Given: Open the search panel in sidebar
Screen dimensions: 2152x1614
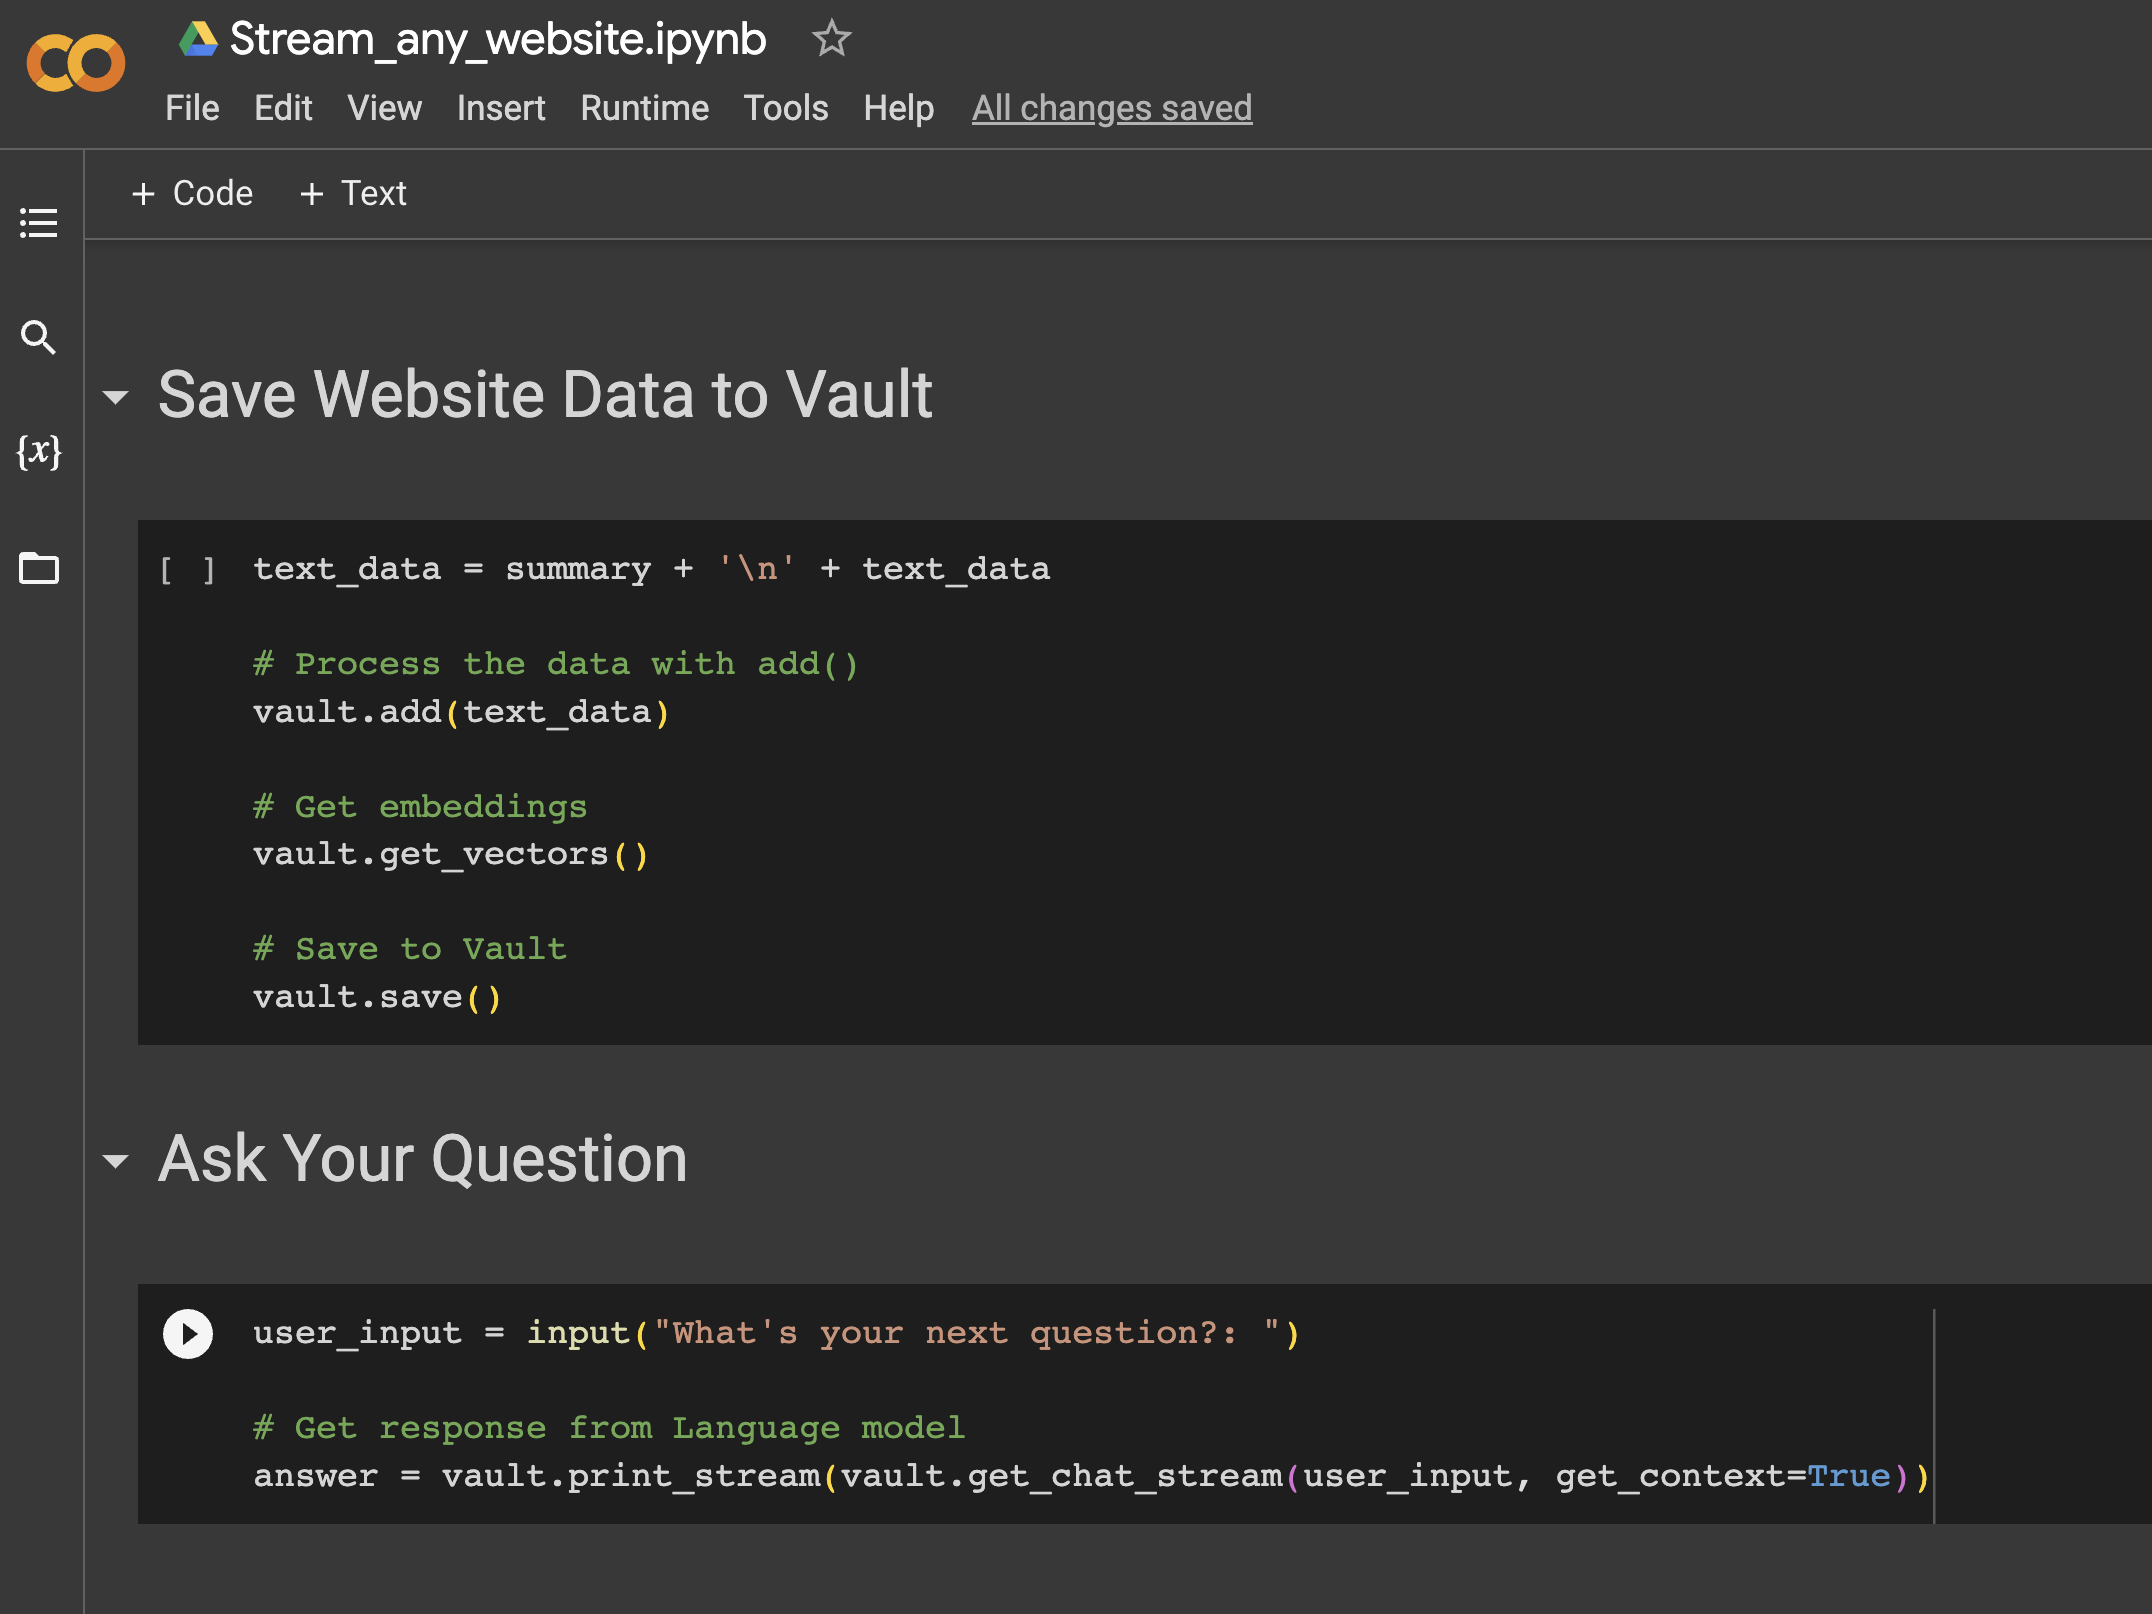Looking at the screenshot, I should 38,338.
